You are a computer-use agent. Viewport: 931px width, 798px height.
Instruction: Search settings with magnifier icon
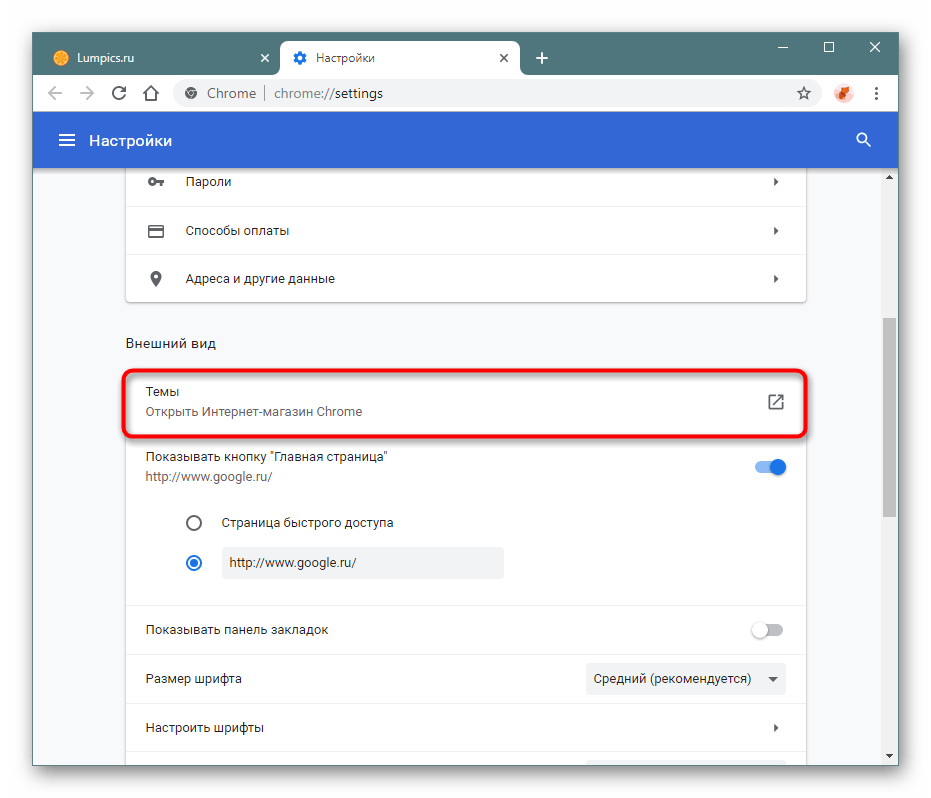click(863, 140)
